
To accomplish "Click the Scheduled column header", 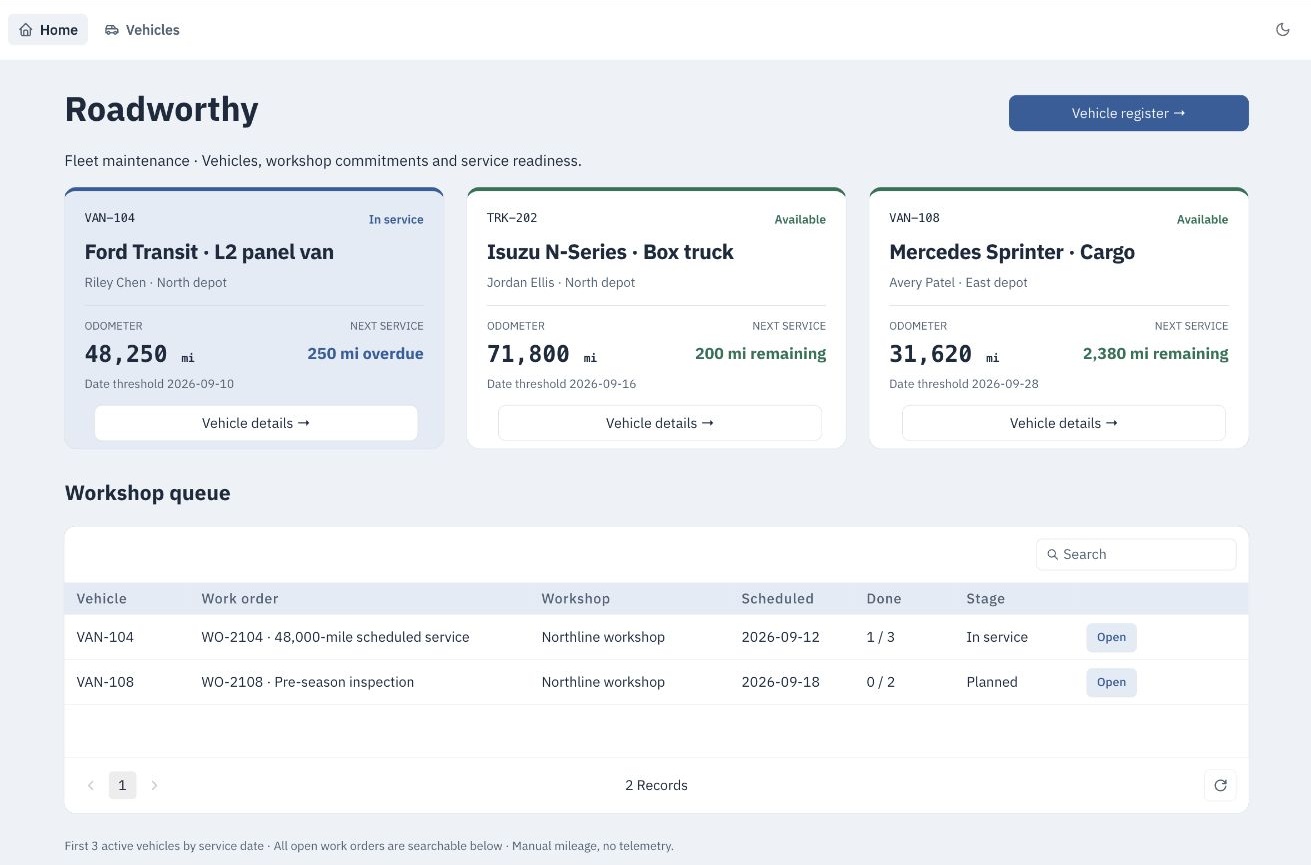I will pyautogui.click(x=777, y=598).
